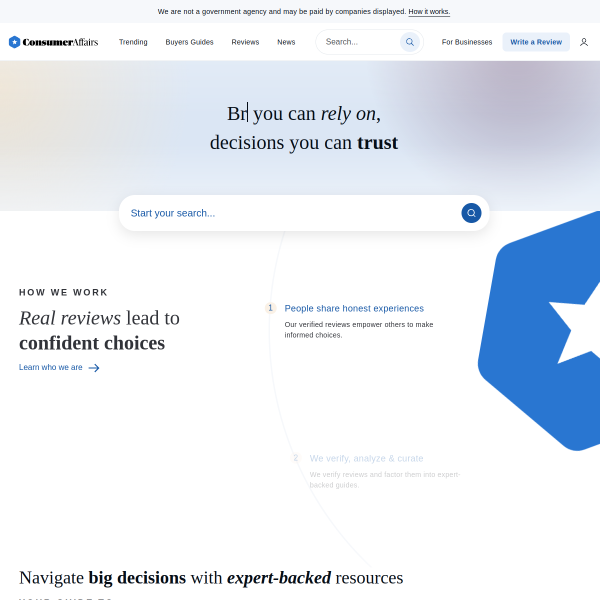600x600 pixels.
Task: Select the step 1 number circle
Action: pos(270,308)
